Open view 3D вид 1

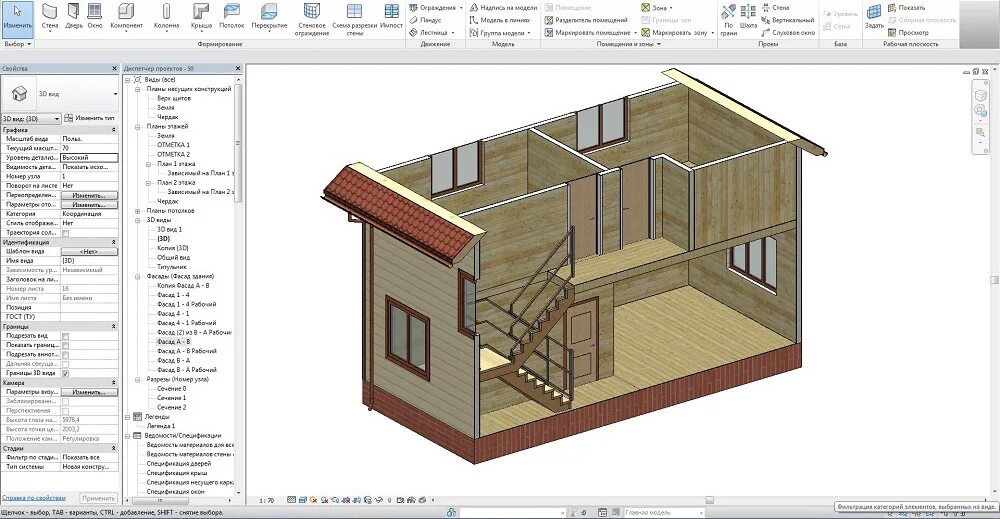[x=169, y=230]
